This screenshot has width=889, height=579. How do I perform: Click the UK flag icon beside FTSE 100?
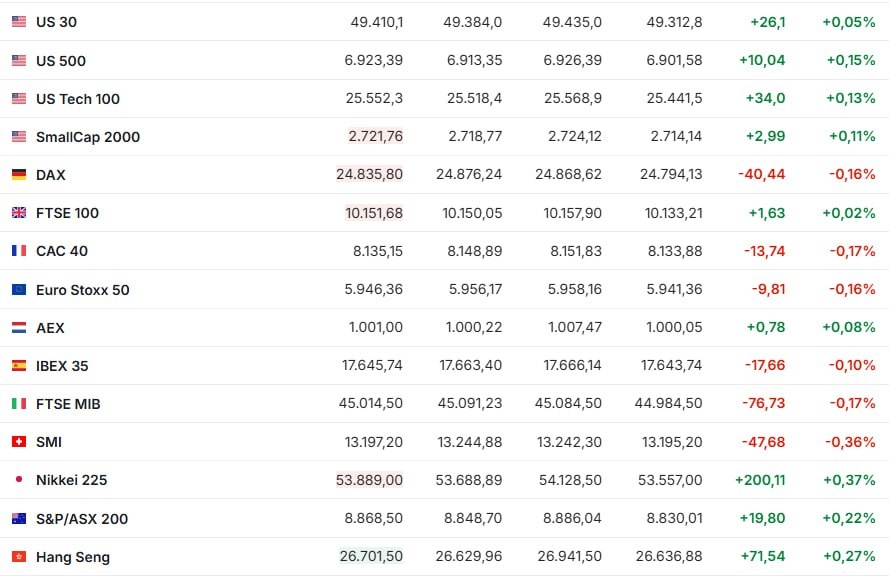(19, 213)
